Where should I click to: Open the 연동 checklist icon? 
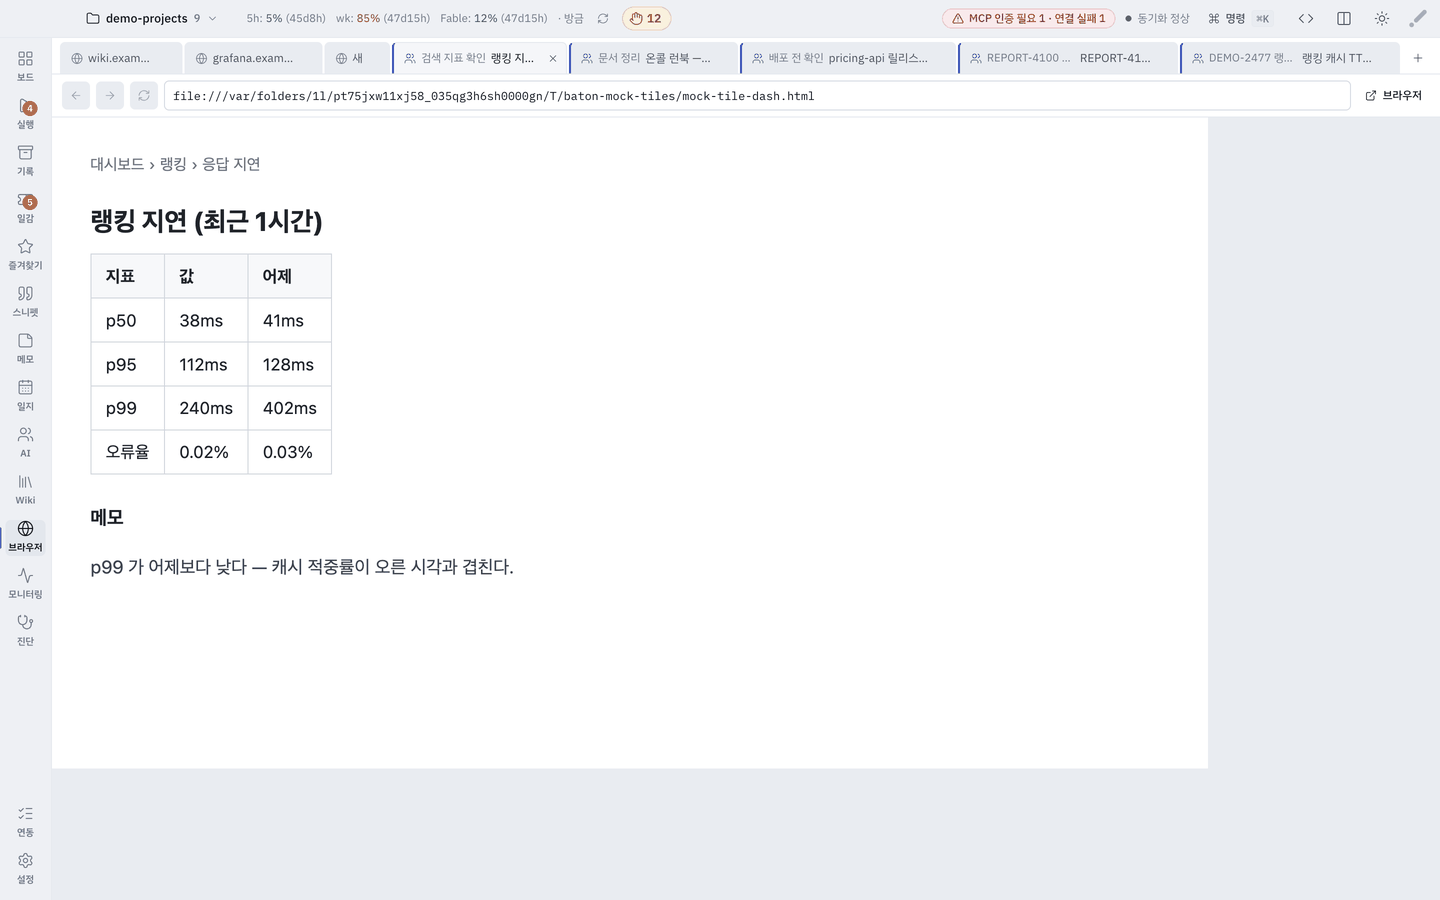pos(25,821)
